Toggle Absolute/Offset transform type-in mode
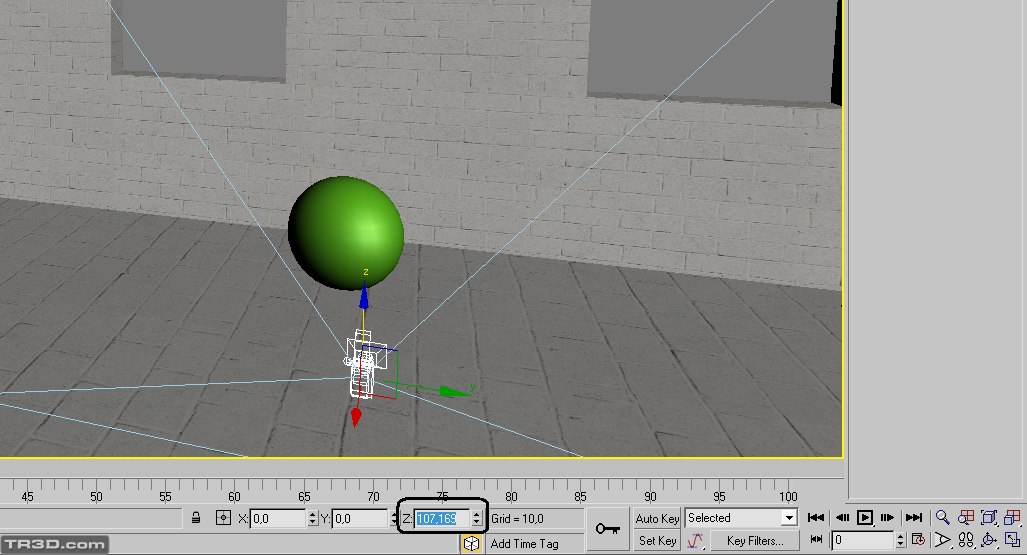This screenshot has height=555, width=1027. tap(224, 518)
